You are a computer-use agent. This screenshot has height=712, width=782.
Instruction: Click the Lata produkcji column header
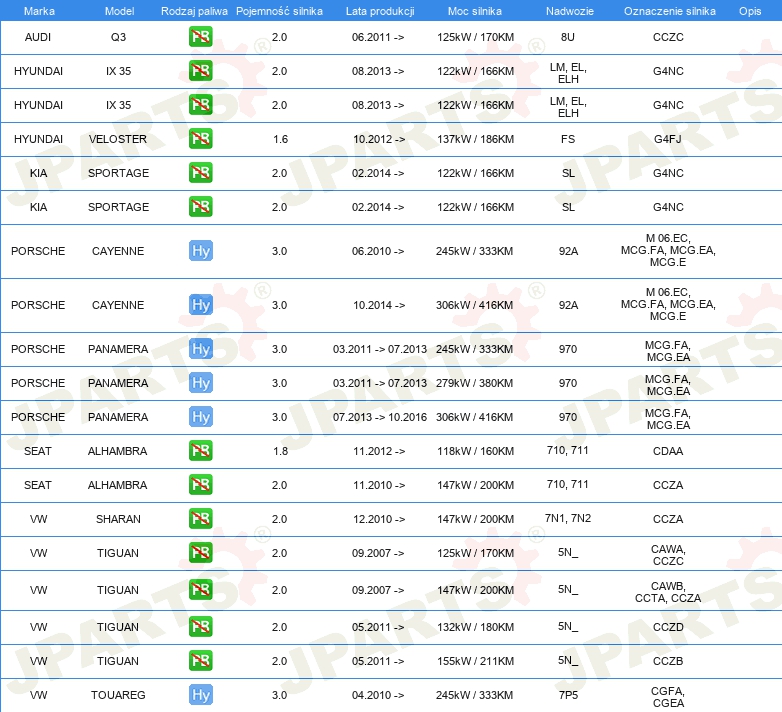coord(379,10)
